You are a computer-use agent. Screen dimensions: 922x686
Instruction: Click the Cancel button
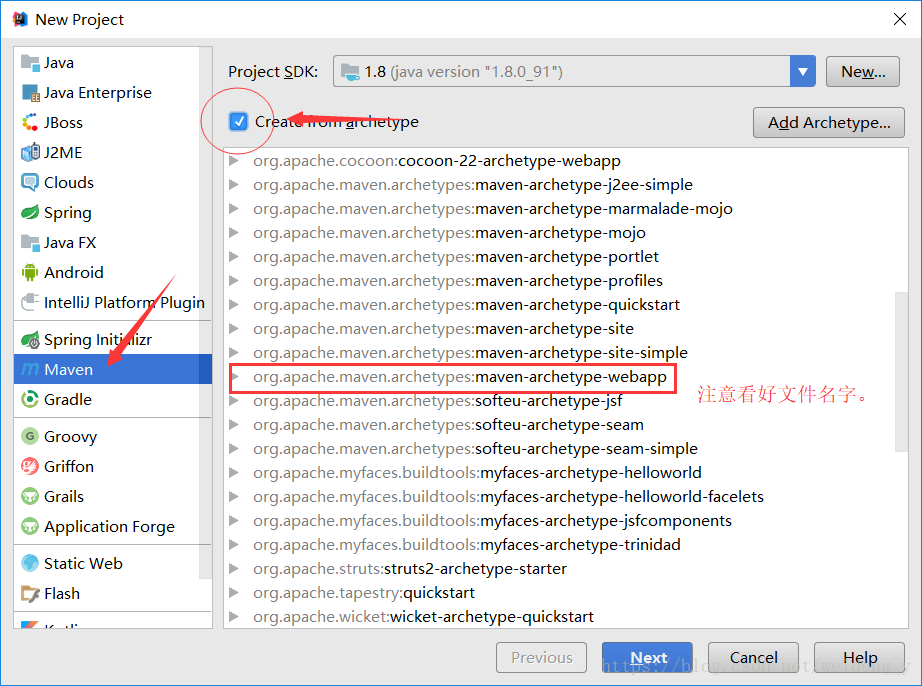[753, 657]
